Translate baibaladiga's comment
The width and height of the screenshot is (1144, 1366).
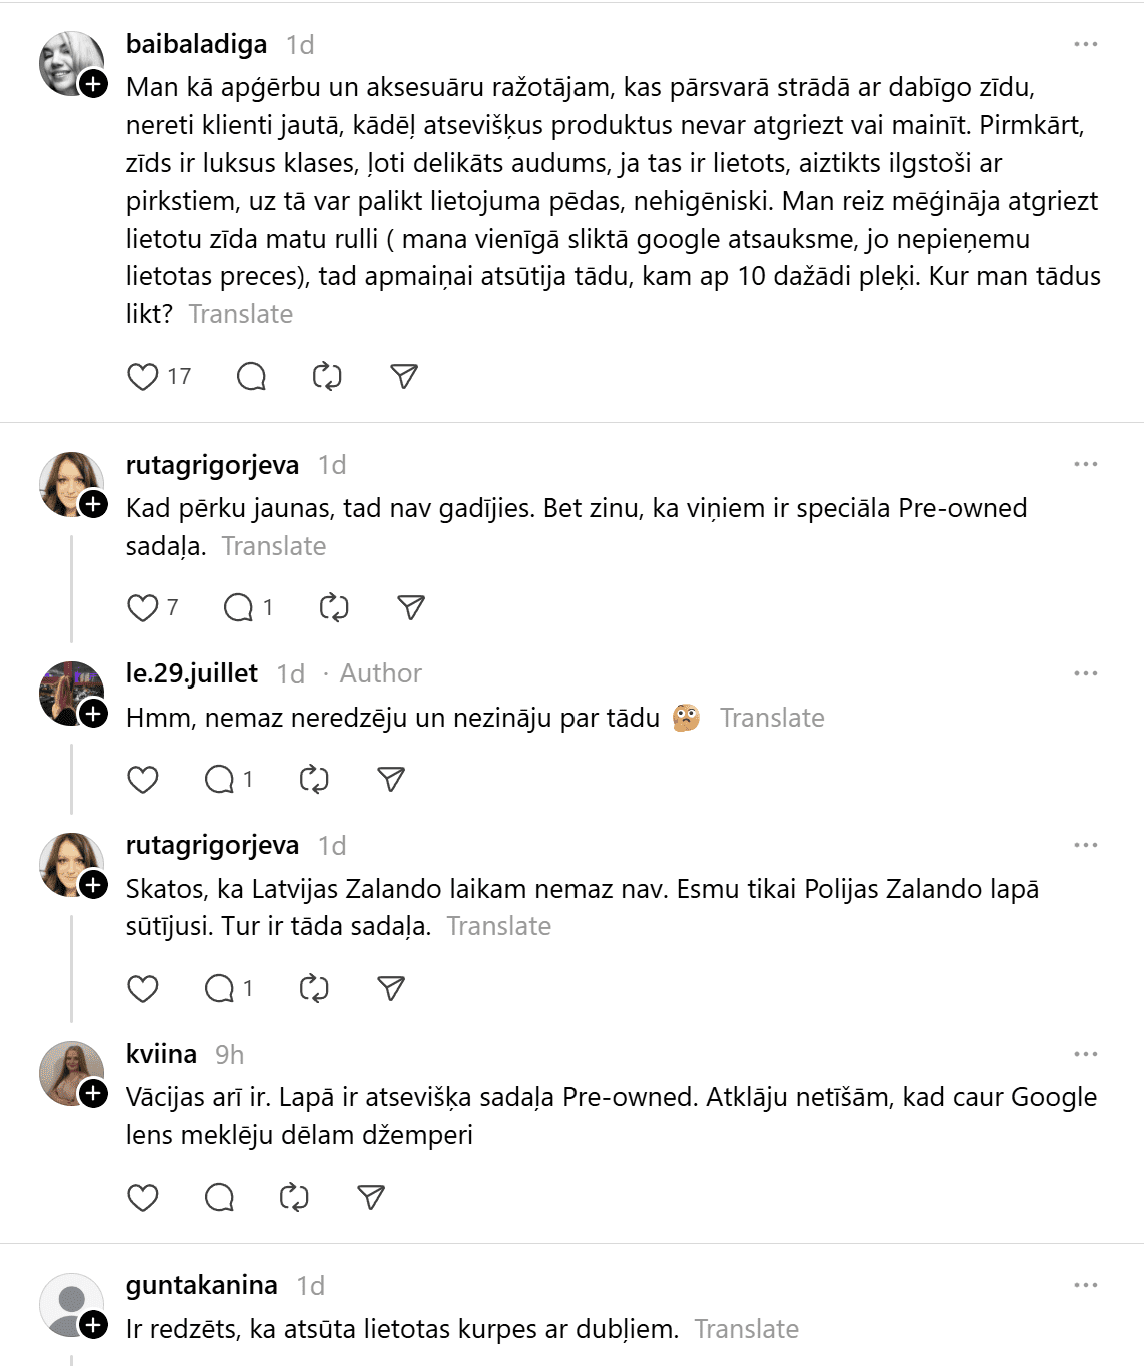coord(240,315)
